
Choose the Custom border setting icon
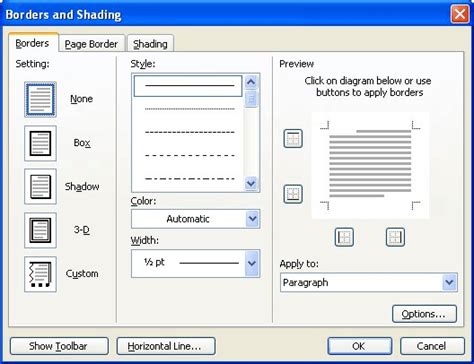click(x=40, y=274)
